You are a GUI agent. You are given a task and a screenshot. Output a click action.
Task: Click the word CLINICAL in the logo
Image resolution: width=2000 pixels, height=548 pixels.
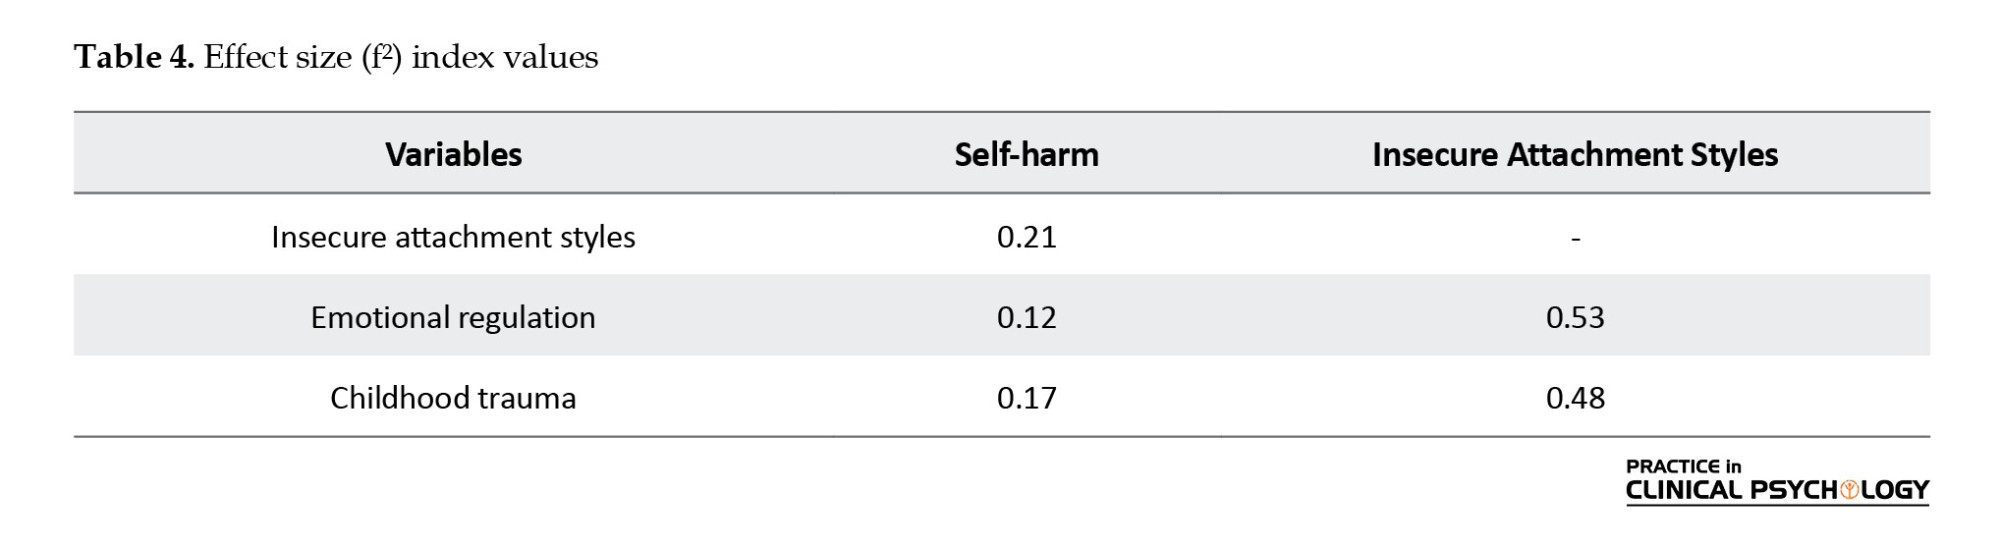pyautogui.click(x=1683, y=490)
